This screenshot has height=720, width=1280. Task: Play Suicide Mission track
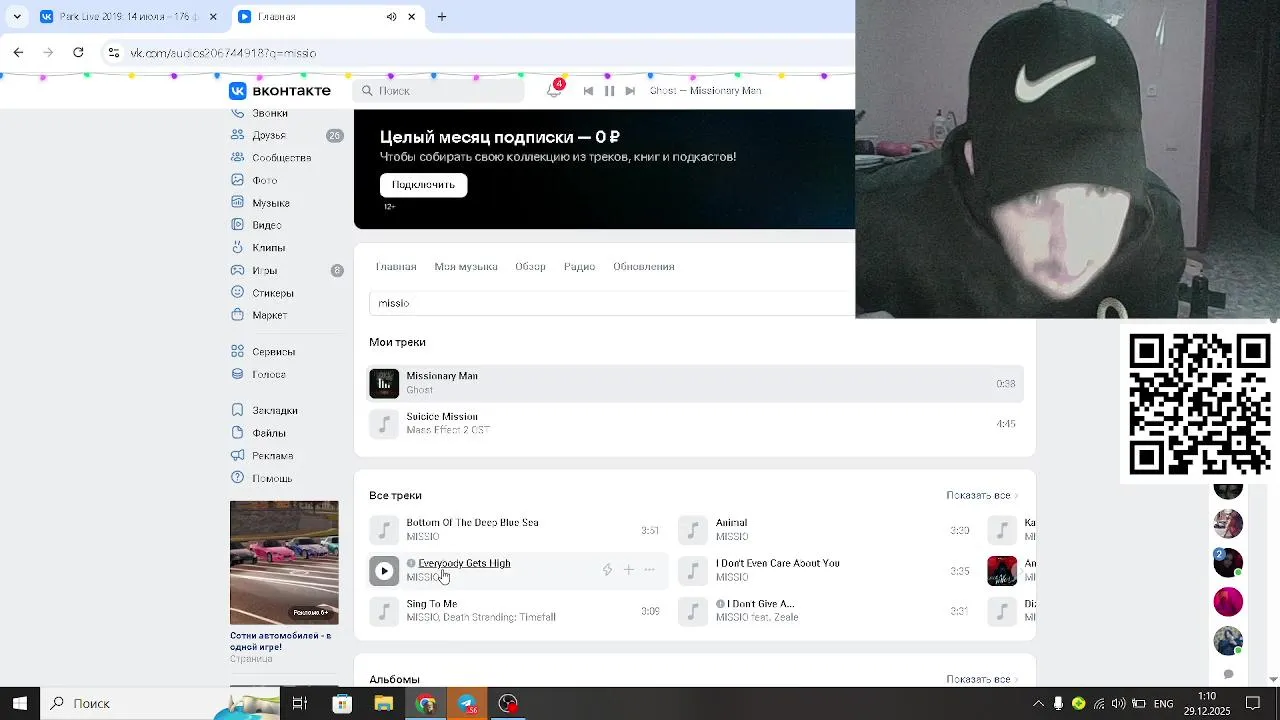(384, 424)
